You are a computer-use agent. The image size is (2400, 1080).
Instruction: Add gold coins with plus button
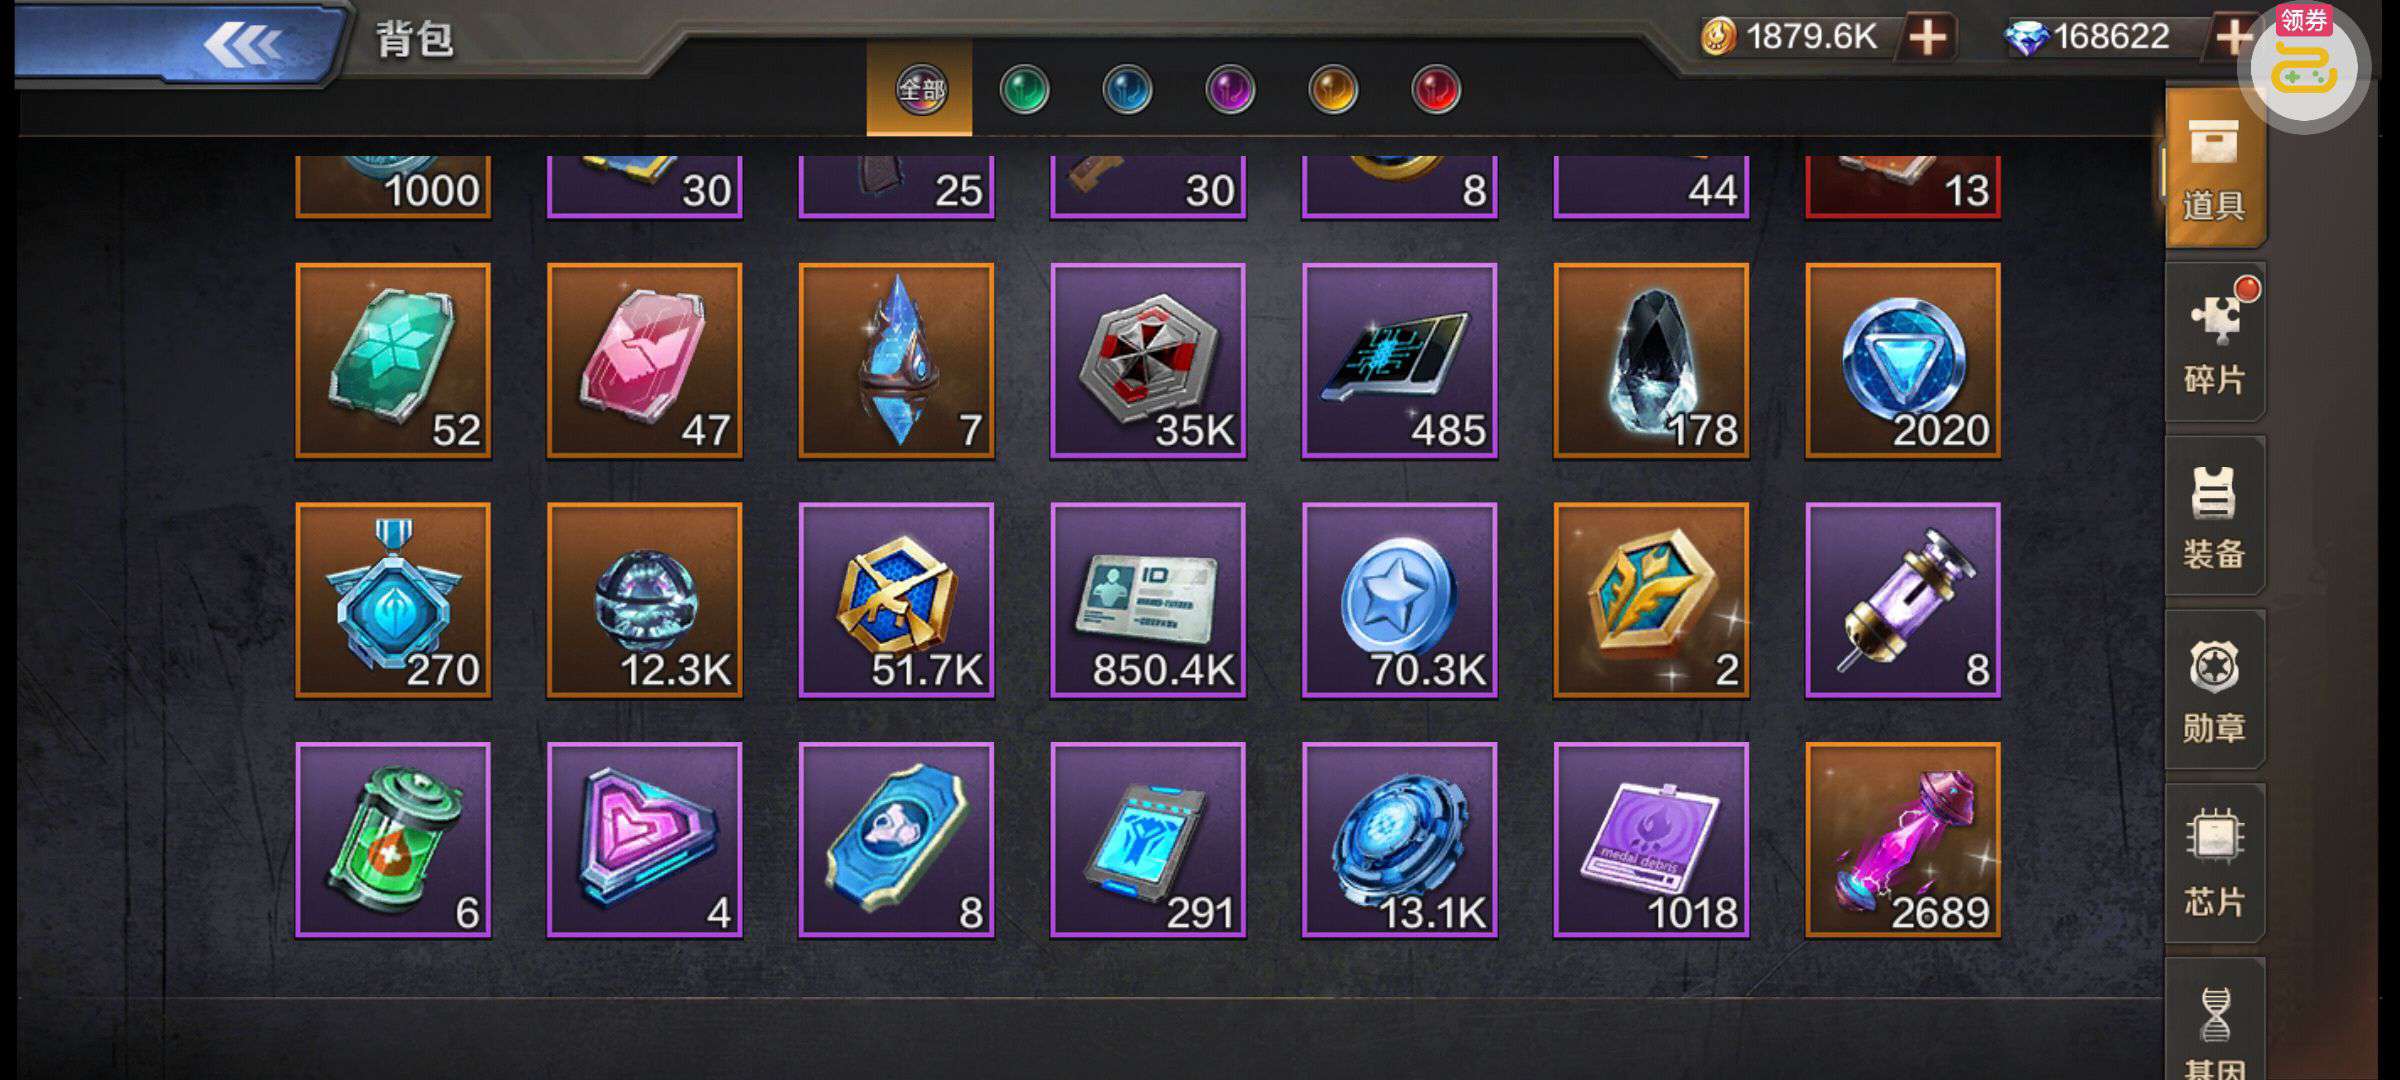click(x=1928, y=38)
